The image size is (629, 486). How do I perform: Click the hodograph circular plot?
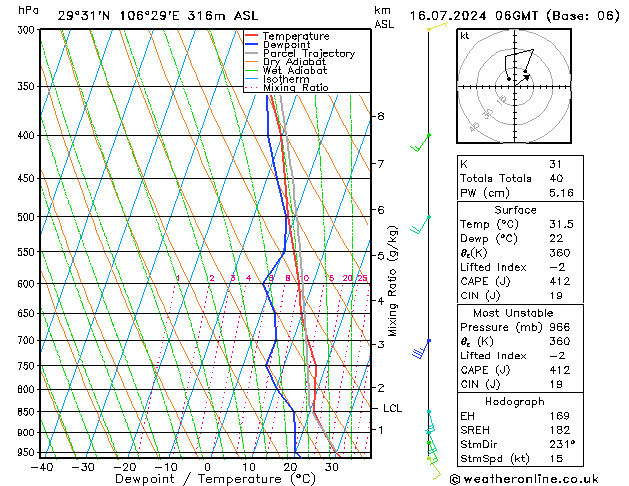pyautogui.click(x=515, y=84)
